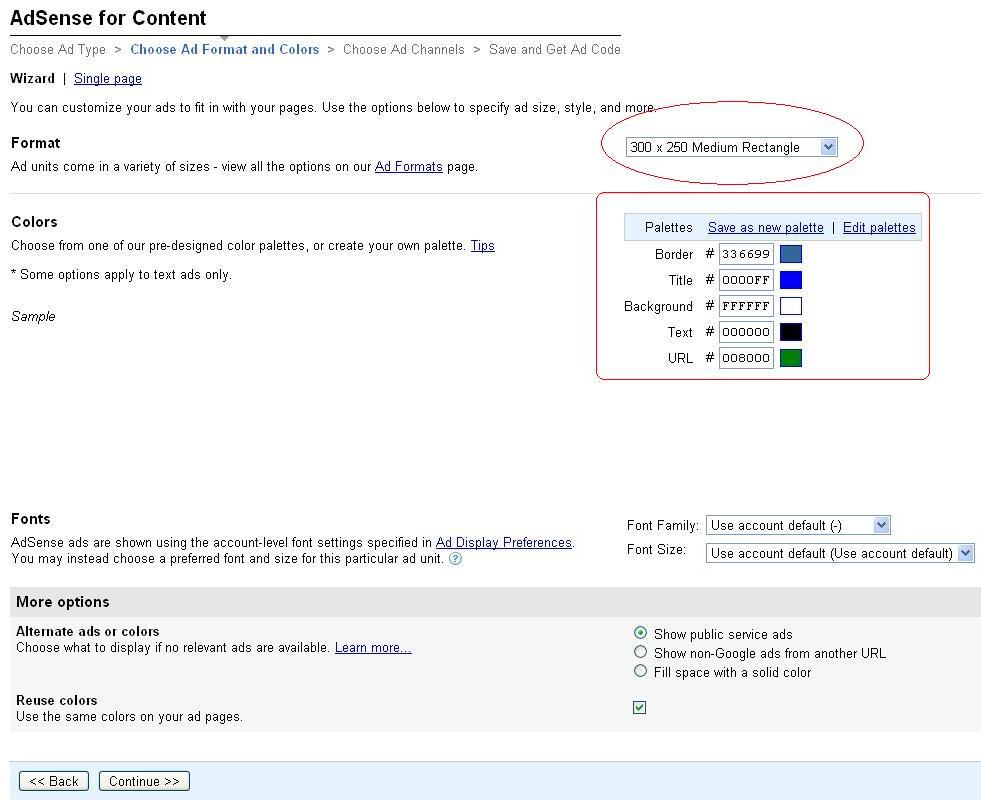
Task: Click the Border color swatch
Action: pos(791,254)
